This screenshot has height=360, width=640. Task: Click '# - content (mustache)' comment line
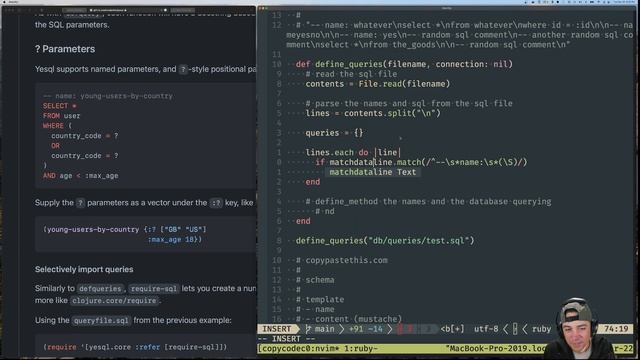pos(349,319)
